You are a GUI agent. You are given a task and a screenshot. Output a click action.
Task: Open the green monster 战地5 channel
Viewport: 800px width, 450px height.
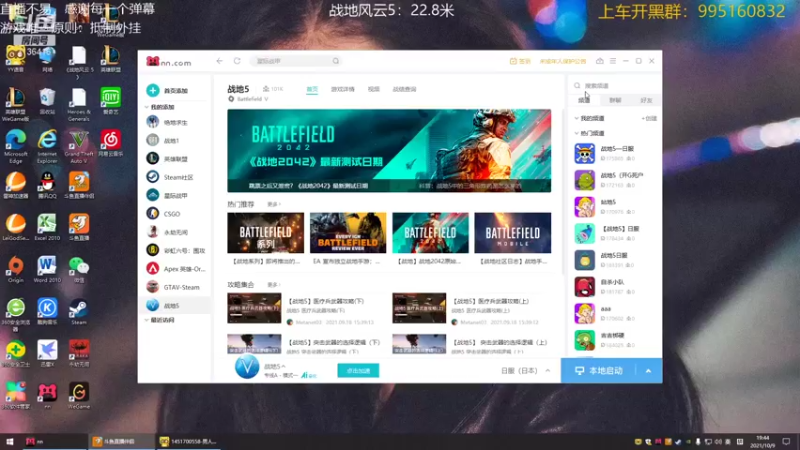[x=615, y=180]
